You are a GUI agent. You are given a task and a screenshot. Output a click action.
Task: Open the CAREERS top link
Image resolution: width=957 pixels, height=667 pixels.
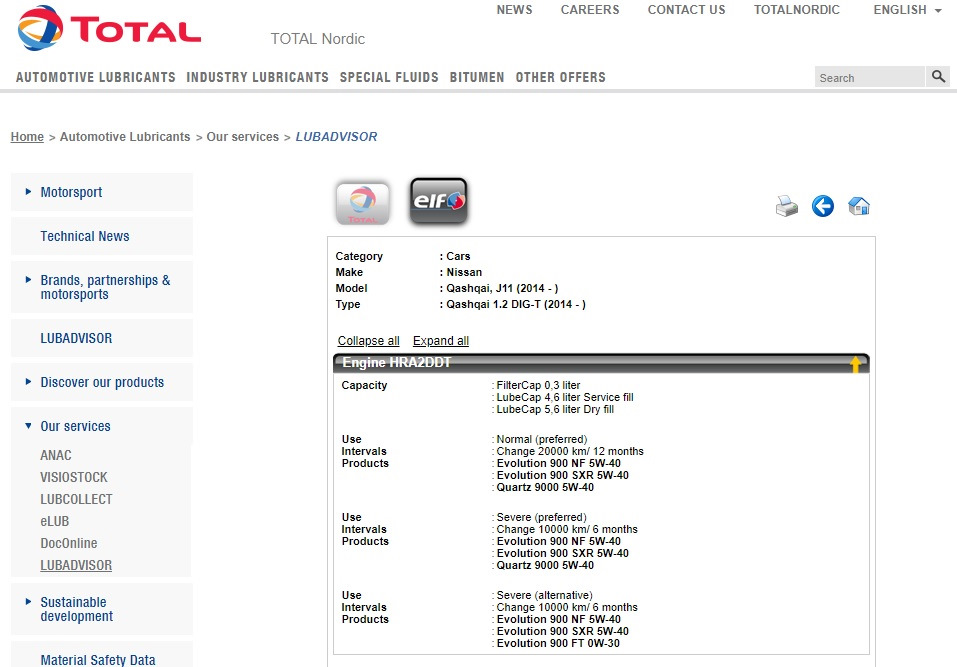(590, 10)
